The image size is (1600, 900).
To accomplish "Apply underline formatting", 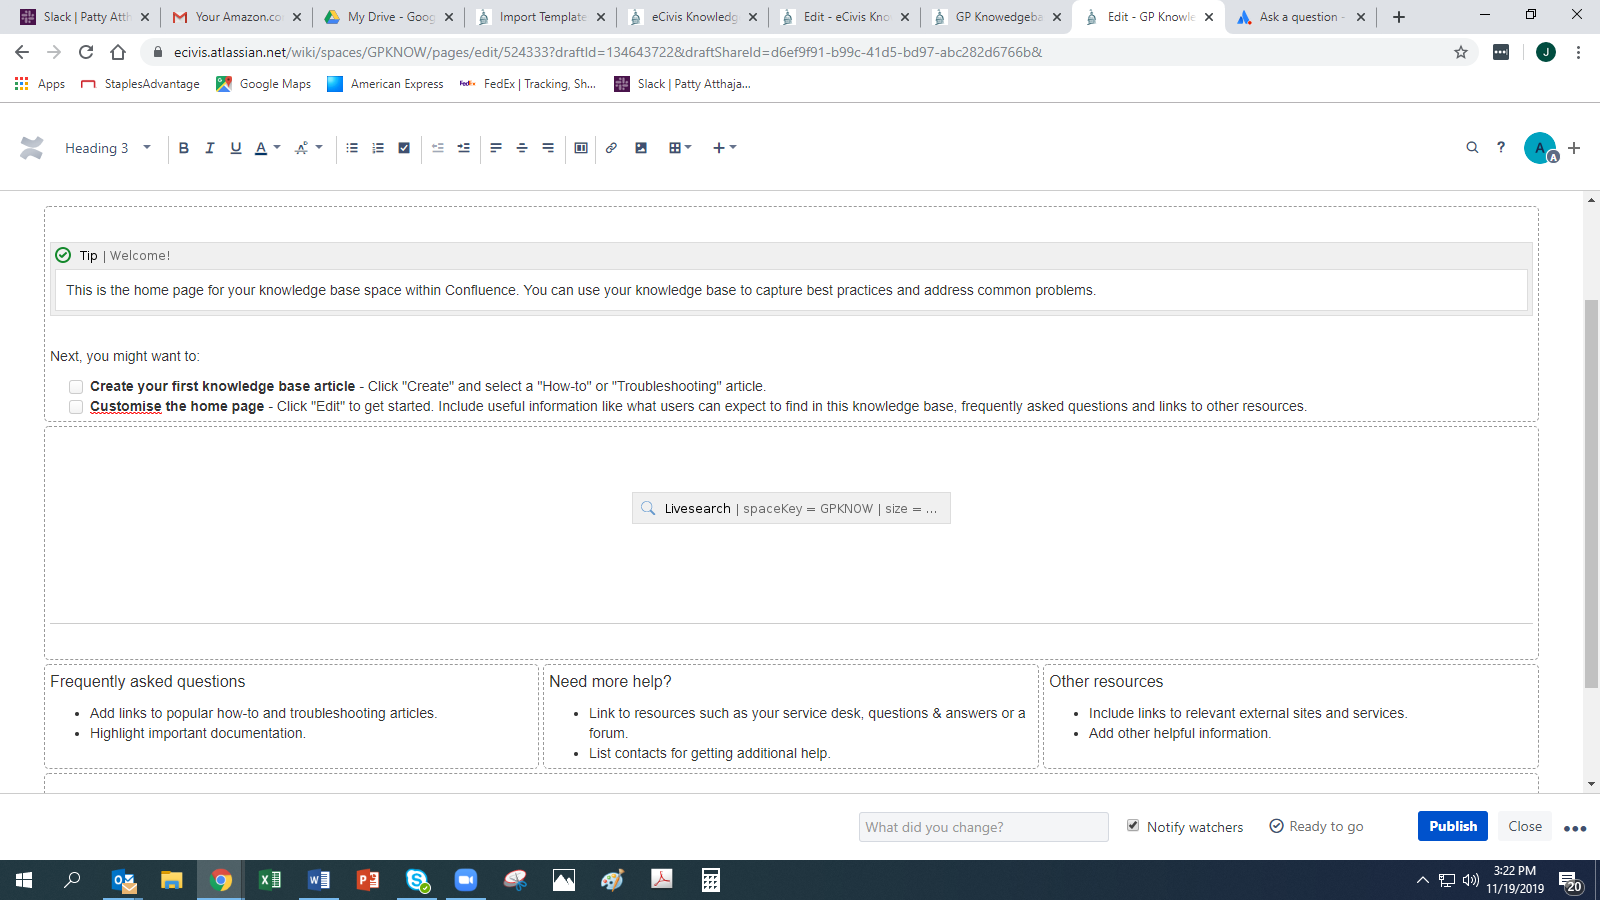I will [235, 148].
